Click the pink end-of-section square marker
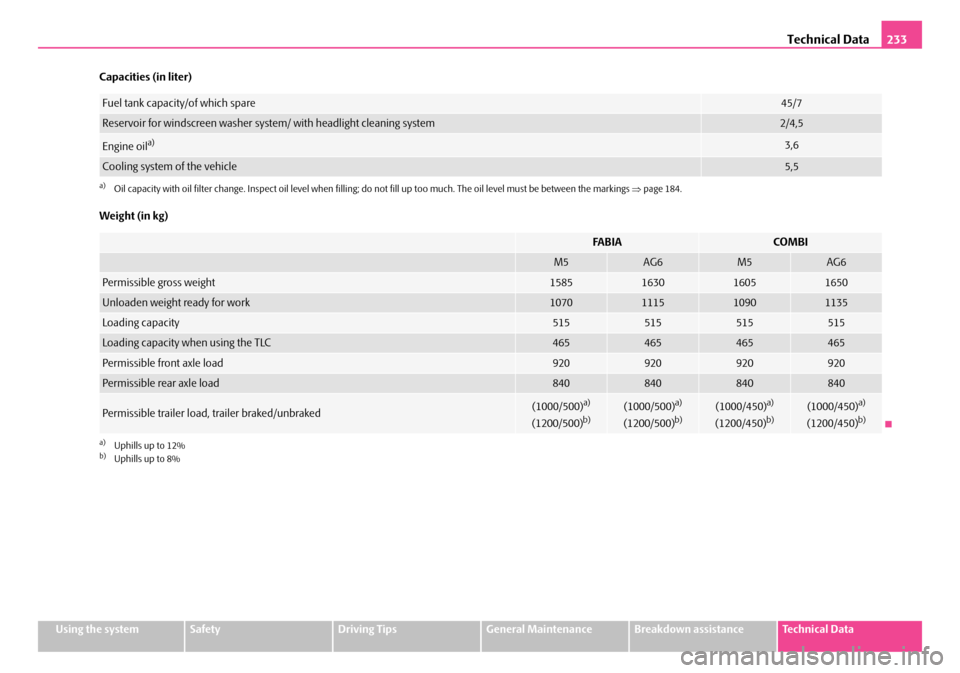 pyautogui.click(x=888, y=423)
